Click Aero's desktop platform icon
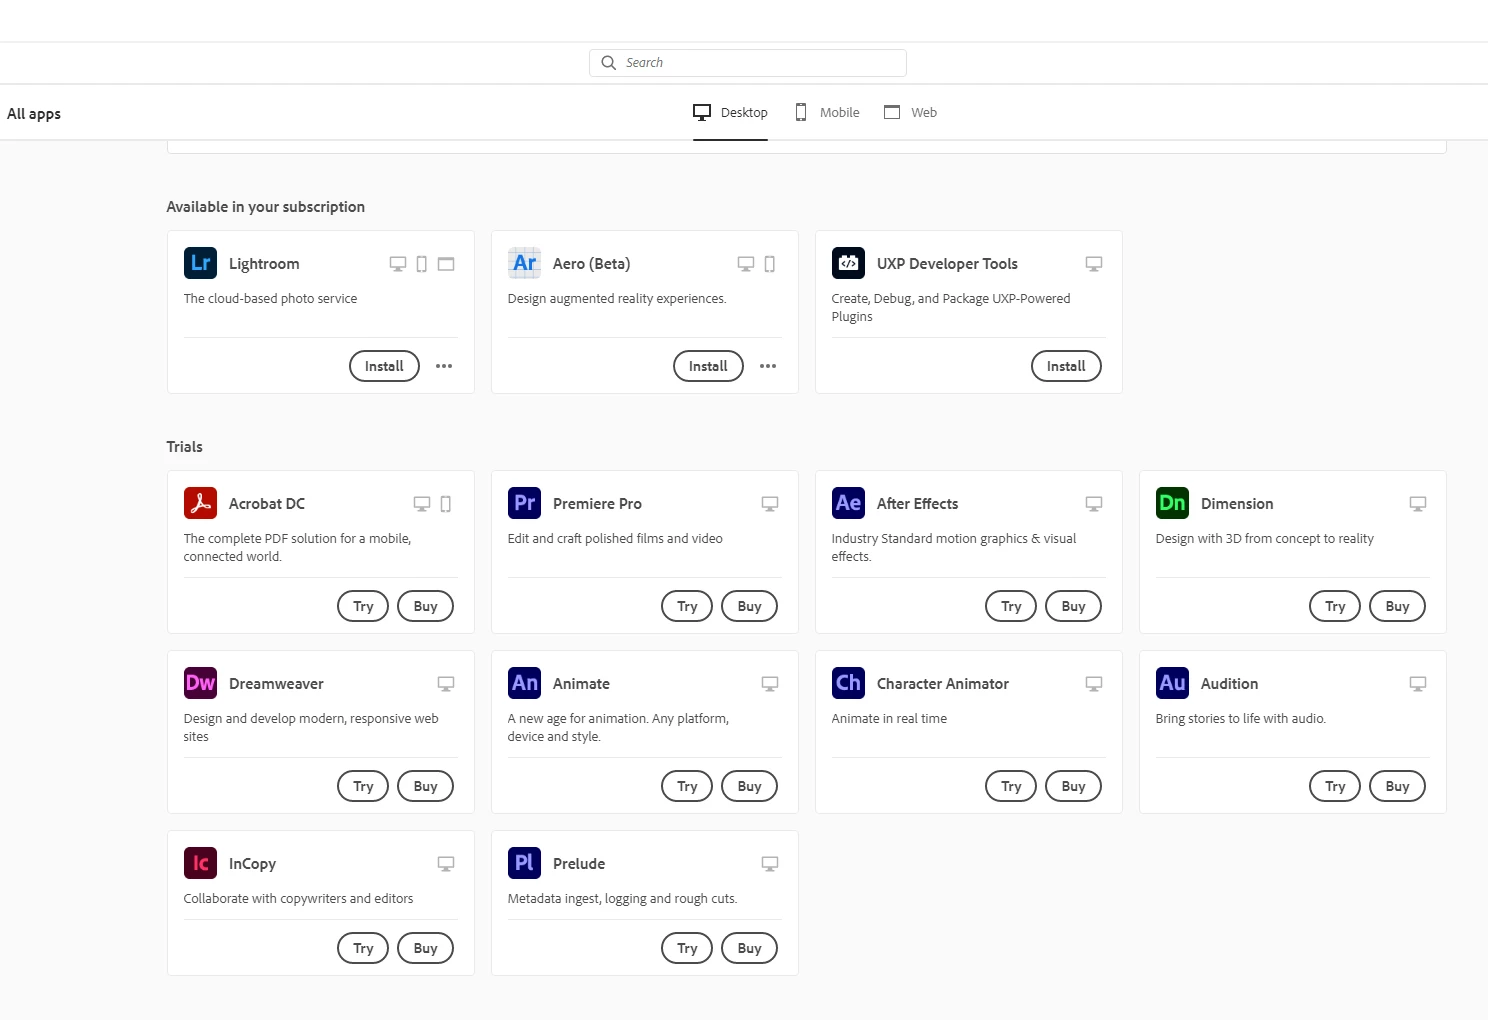The image size is (1488, 1020). [746, 264]
